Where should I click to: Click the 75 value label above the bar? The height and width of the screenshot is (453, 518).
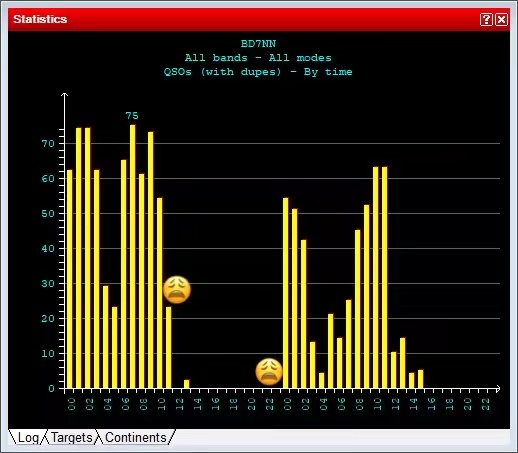pyautogui.click(x=132, y=116)
